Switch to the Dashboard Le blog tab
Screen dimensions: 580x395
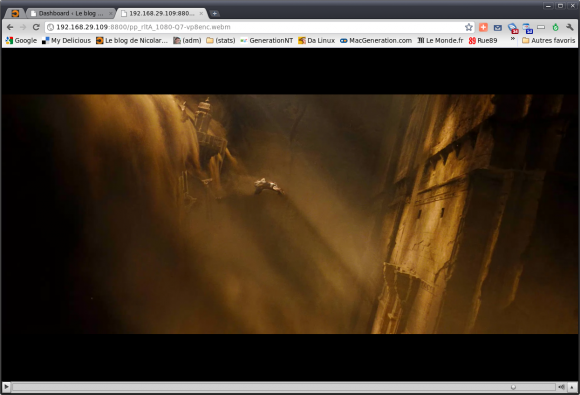click(x=70, y=13)
